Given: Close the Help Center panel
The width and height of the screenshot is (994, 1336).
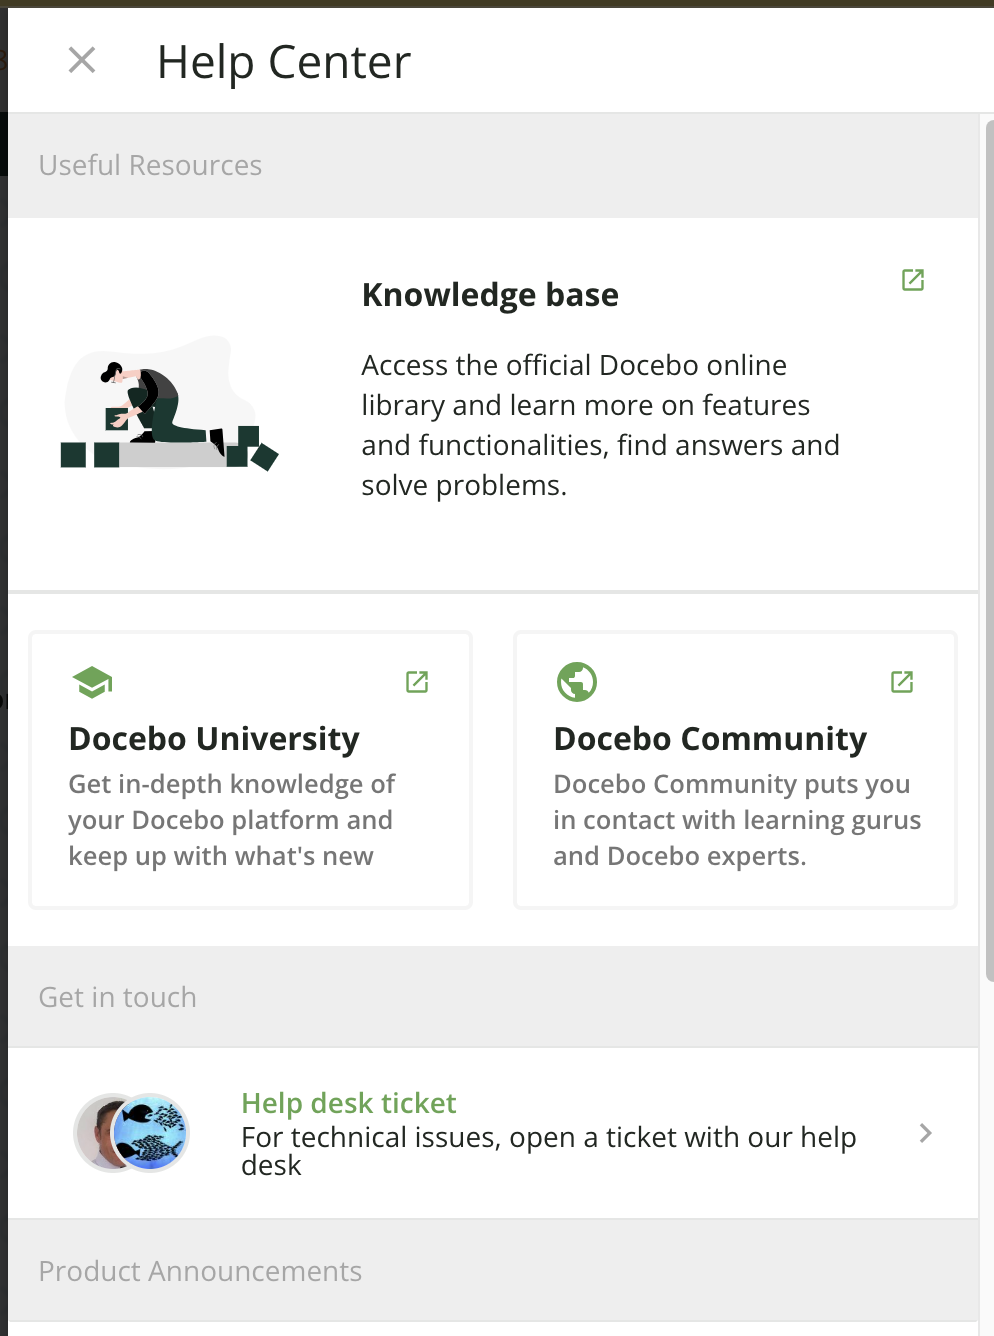Looking at the screenshot, I should [82, 61].
